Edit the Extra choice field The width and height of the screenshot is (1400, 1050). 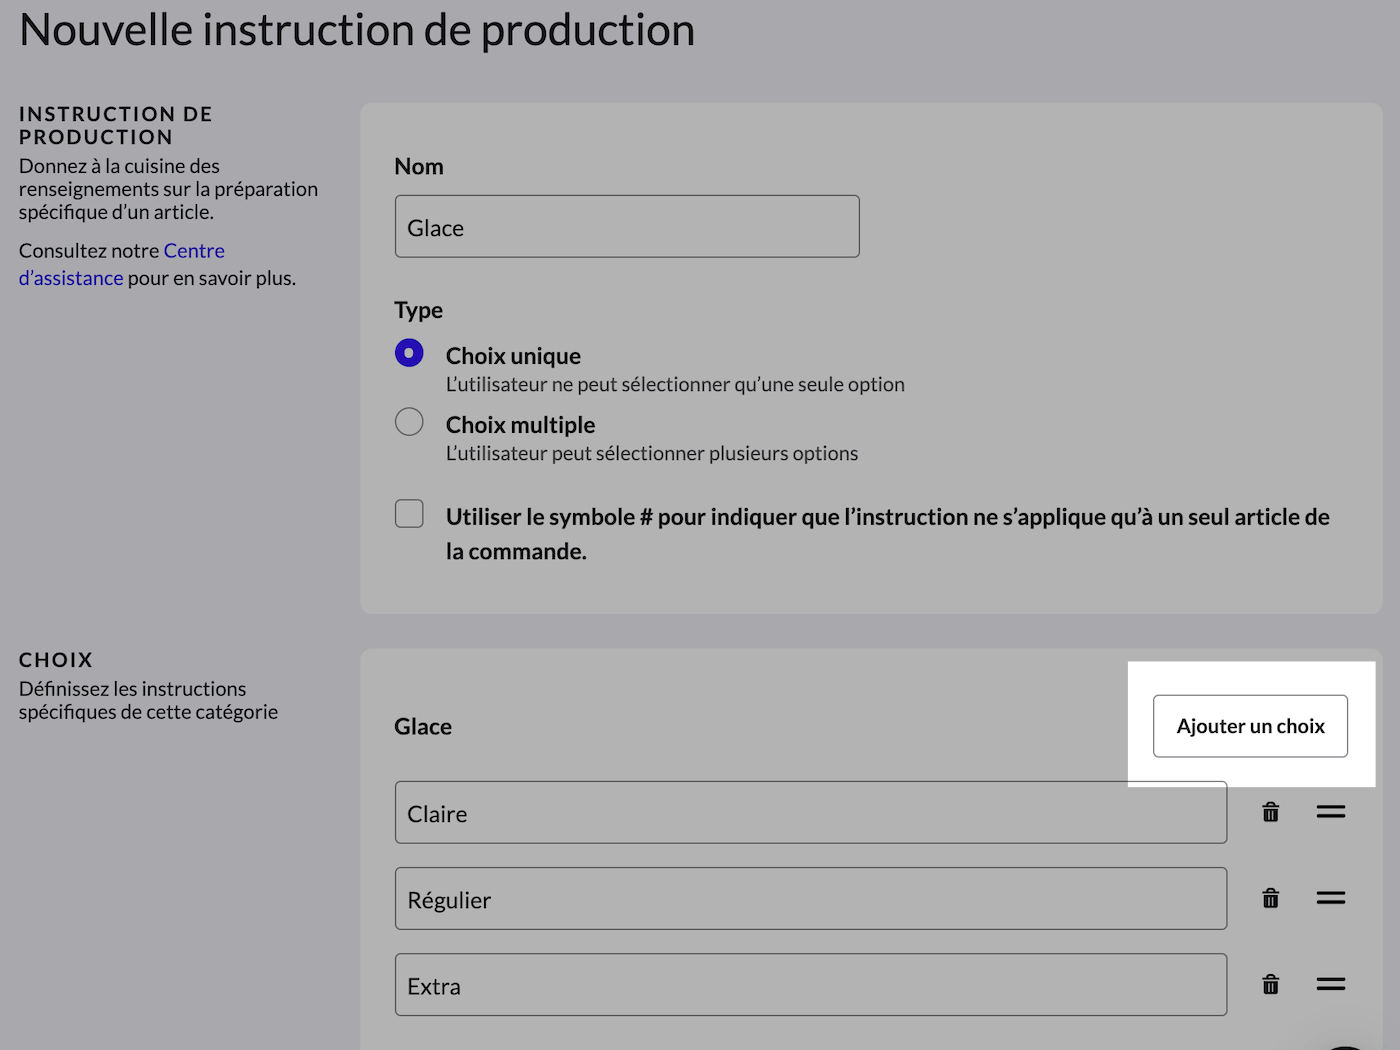pyautogui.click(x=811, y=984)
